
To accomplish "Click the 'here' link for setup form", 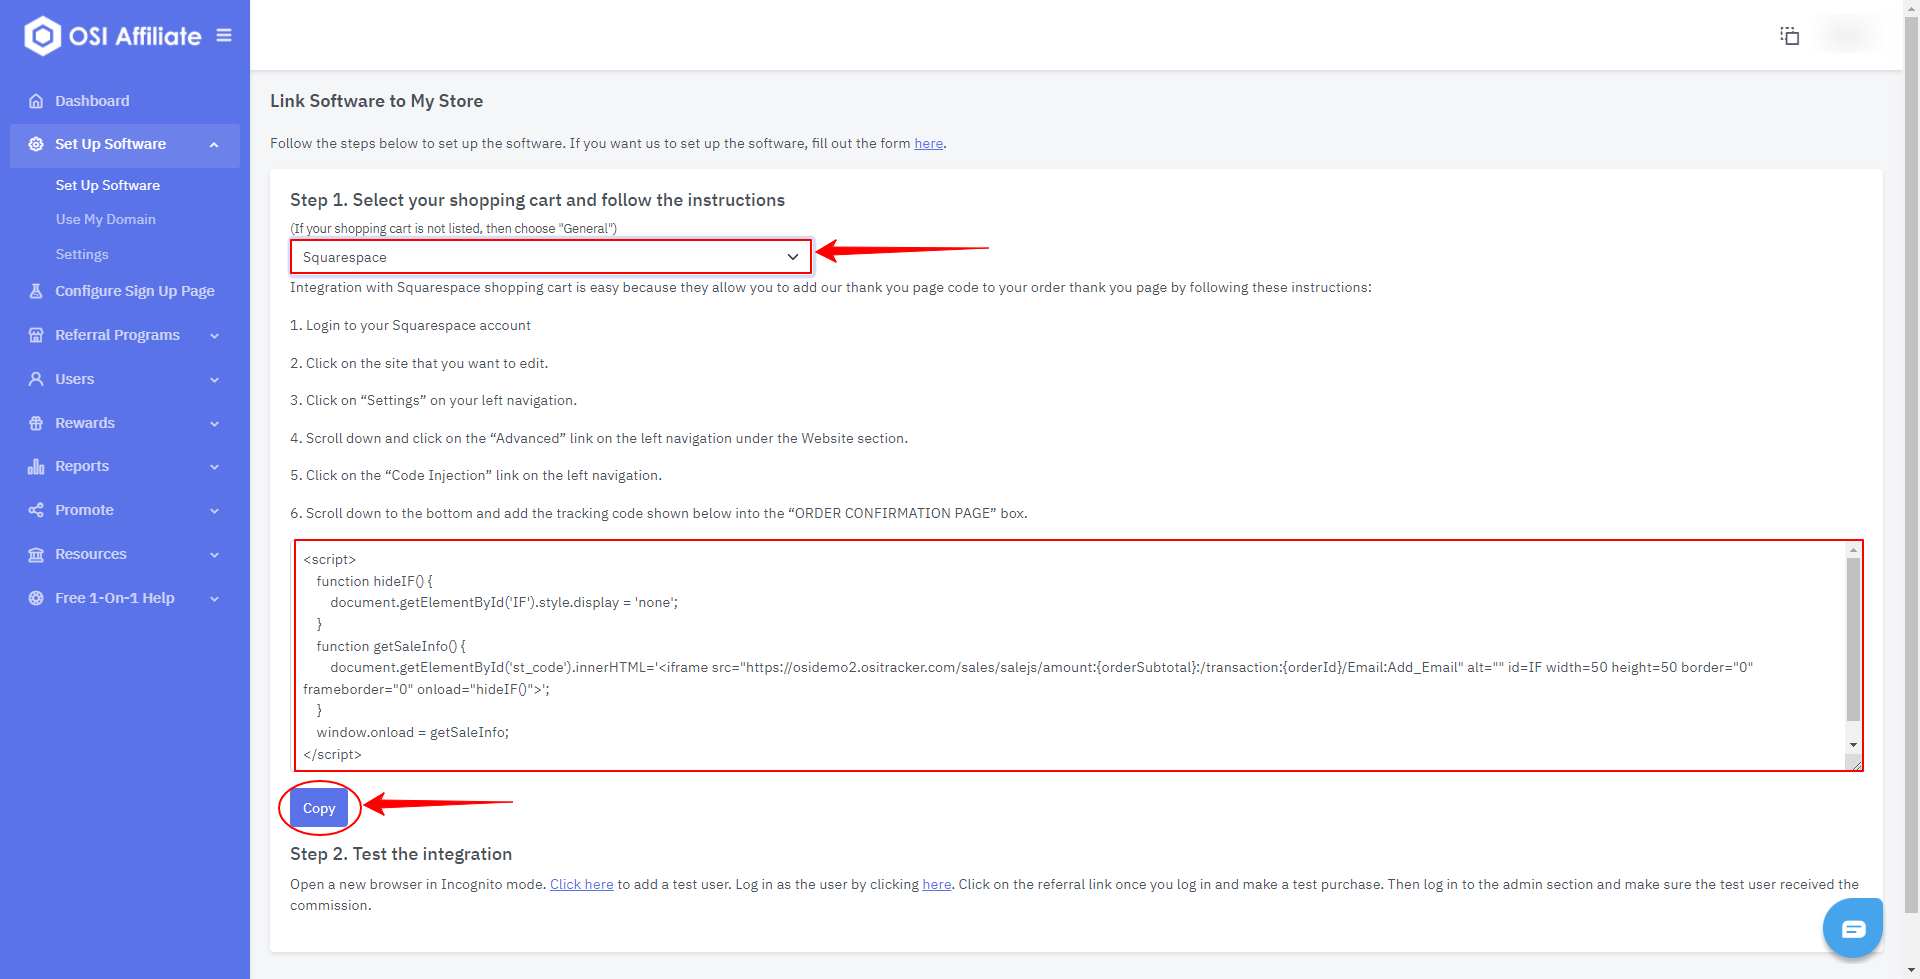I will 929,143.
